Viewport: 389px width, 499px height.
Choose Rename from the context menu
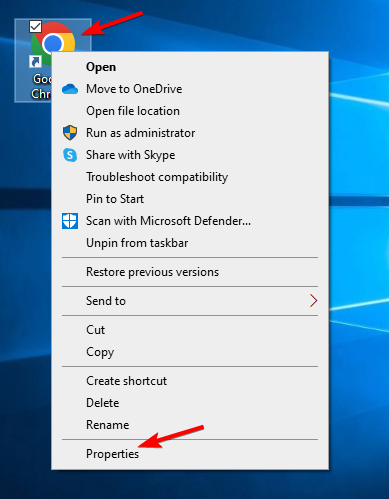(x=190, y=425)
